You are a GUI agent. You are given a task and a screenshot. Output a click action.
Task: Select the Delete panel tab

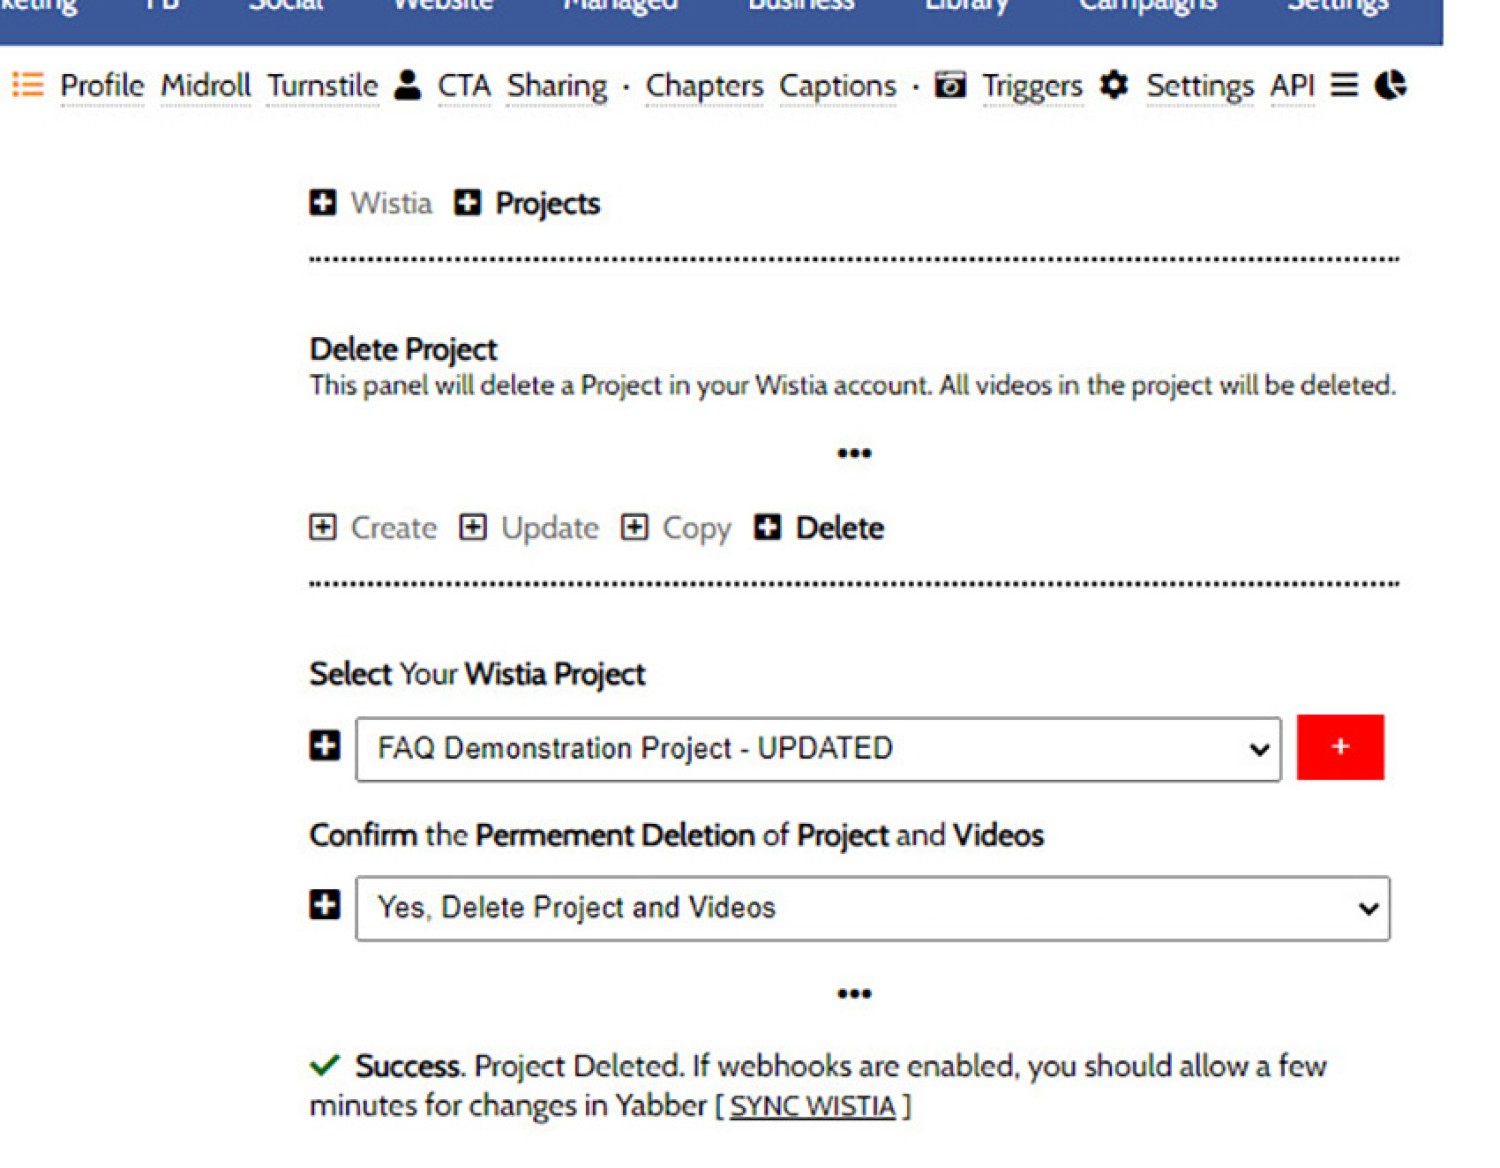pyautogui.click(x=819, y=527)
